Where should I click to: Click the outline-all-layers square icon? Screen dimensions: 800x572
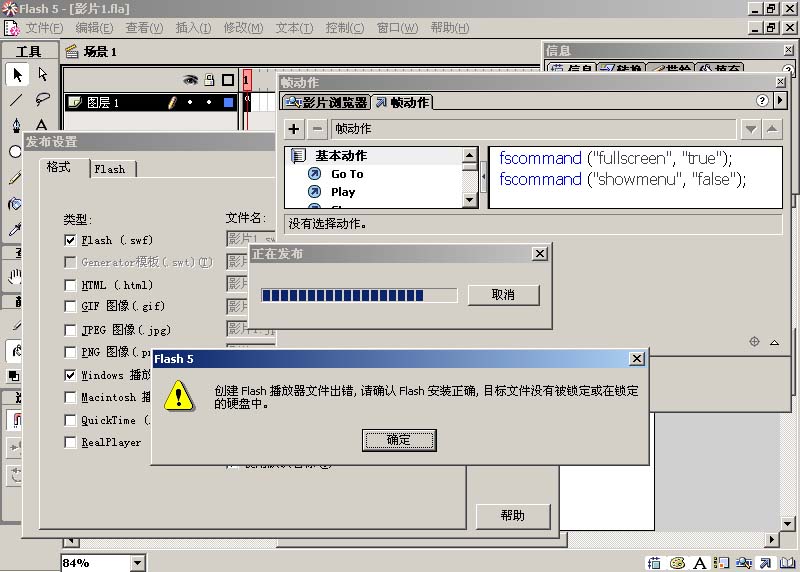pos(228,80)
